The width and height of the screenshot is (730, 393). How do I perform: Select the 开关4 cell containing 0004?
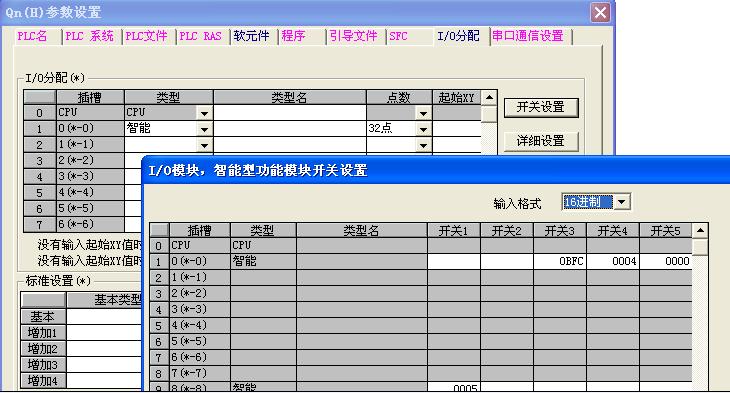coord(613,261)
